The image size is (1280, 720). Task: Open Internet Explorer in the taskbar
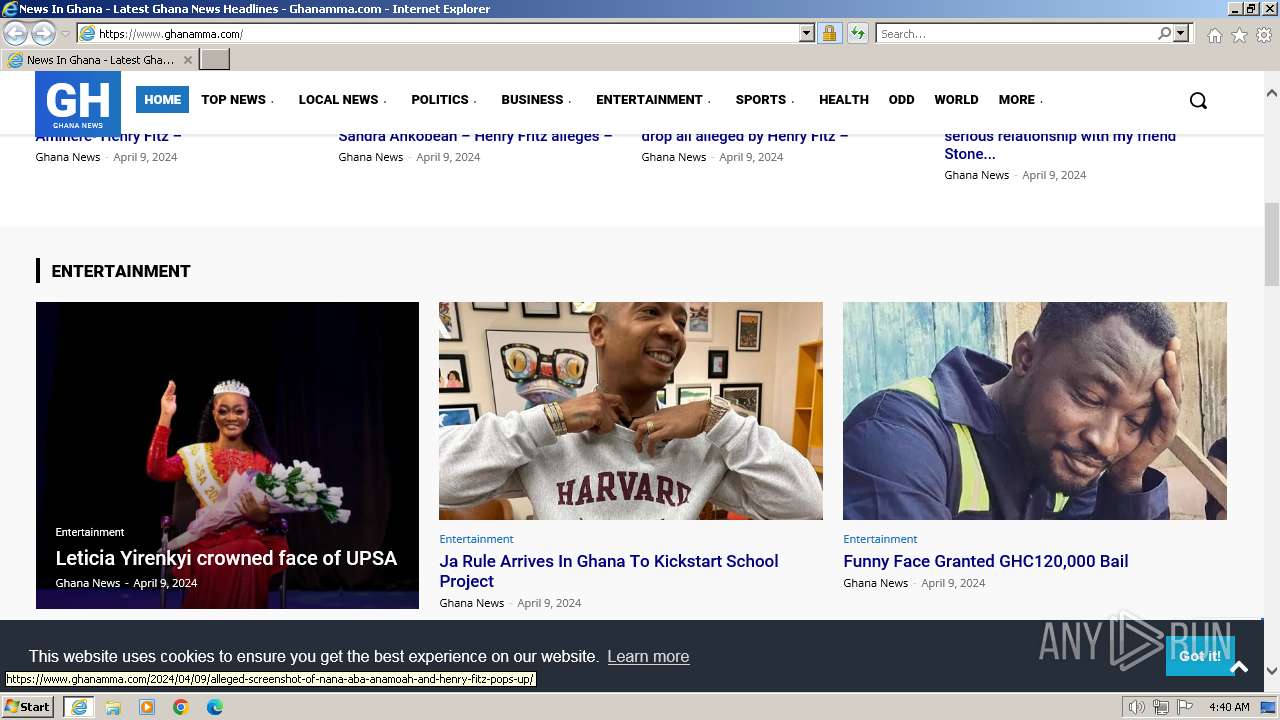point(79,707)
